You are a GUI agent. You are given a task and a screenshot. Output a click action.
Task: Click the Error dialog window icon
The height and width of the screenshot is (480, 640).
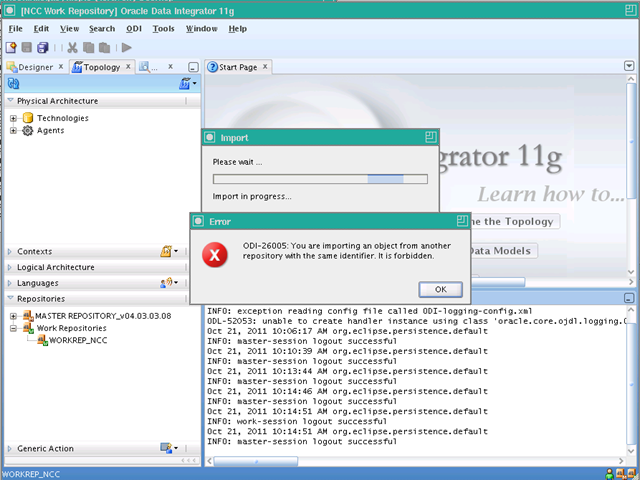point(198,221)
